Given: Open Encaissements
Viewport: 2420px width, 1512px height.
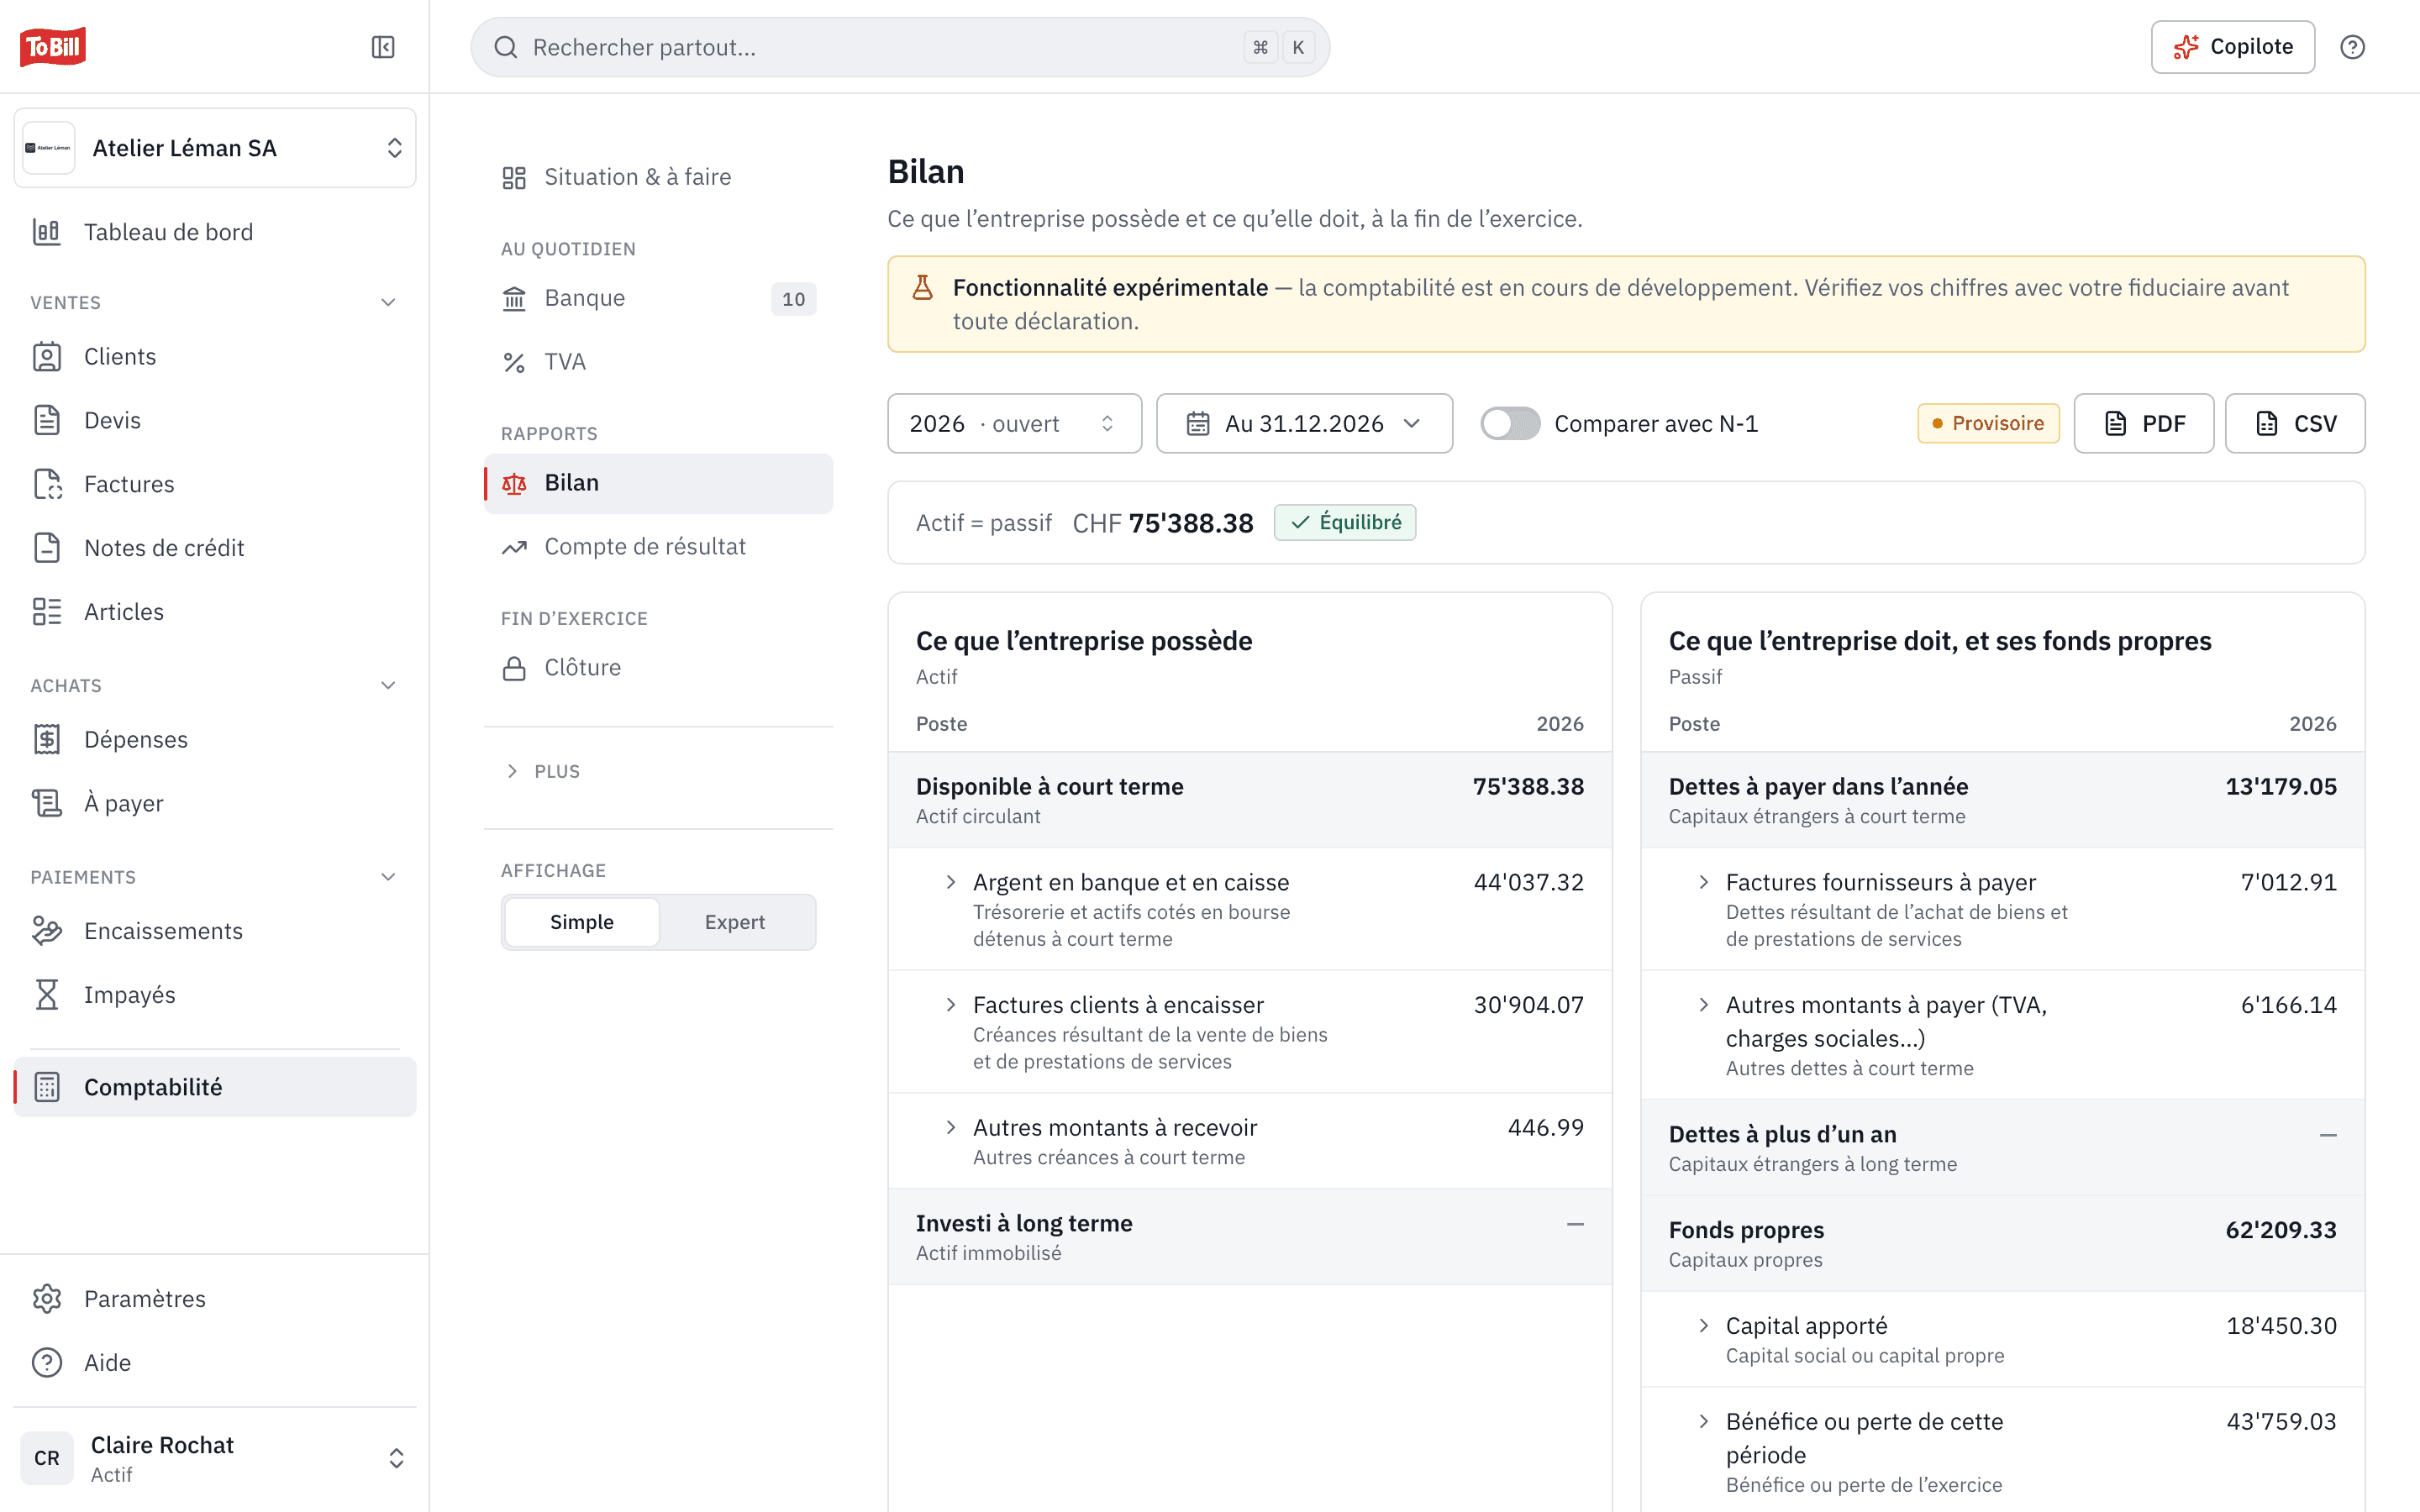Looking at the screenshot, I should (x=215, y=931).
